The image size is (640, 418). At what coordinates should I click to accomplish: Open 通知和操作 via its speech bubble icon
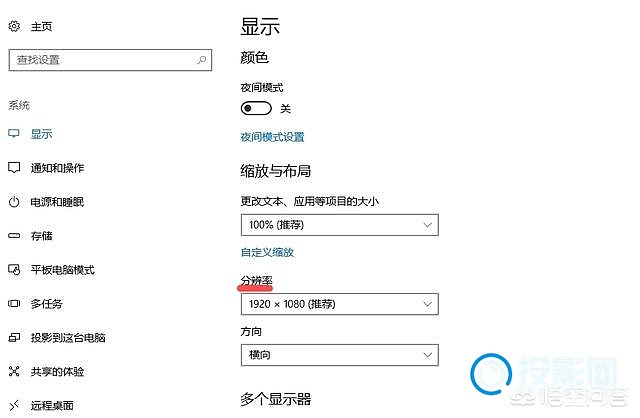(14, 167)
